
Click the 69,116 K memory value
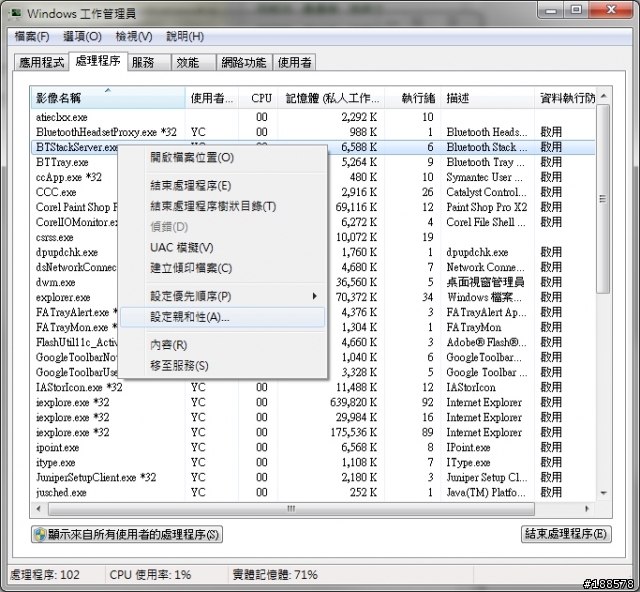click(x=356, y=207)
